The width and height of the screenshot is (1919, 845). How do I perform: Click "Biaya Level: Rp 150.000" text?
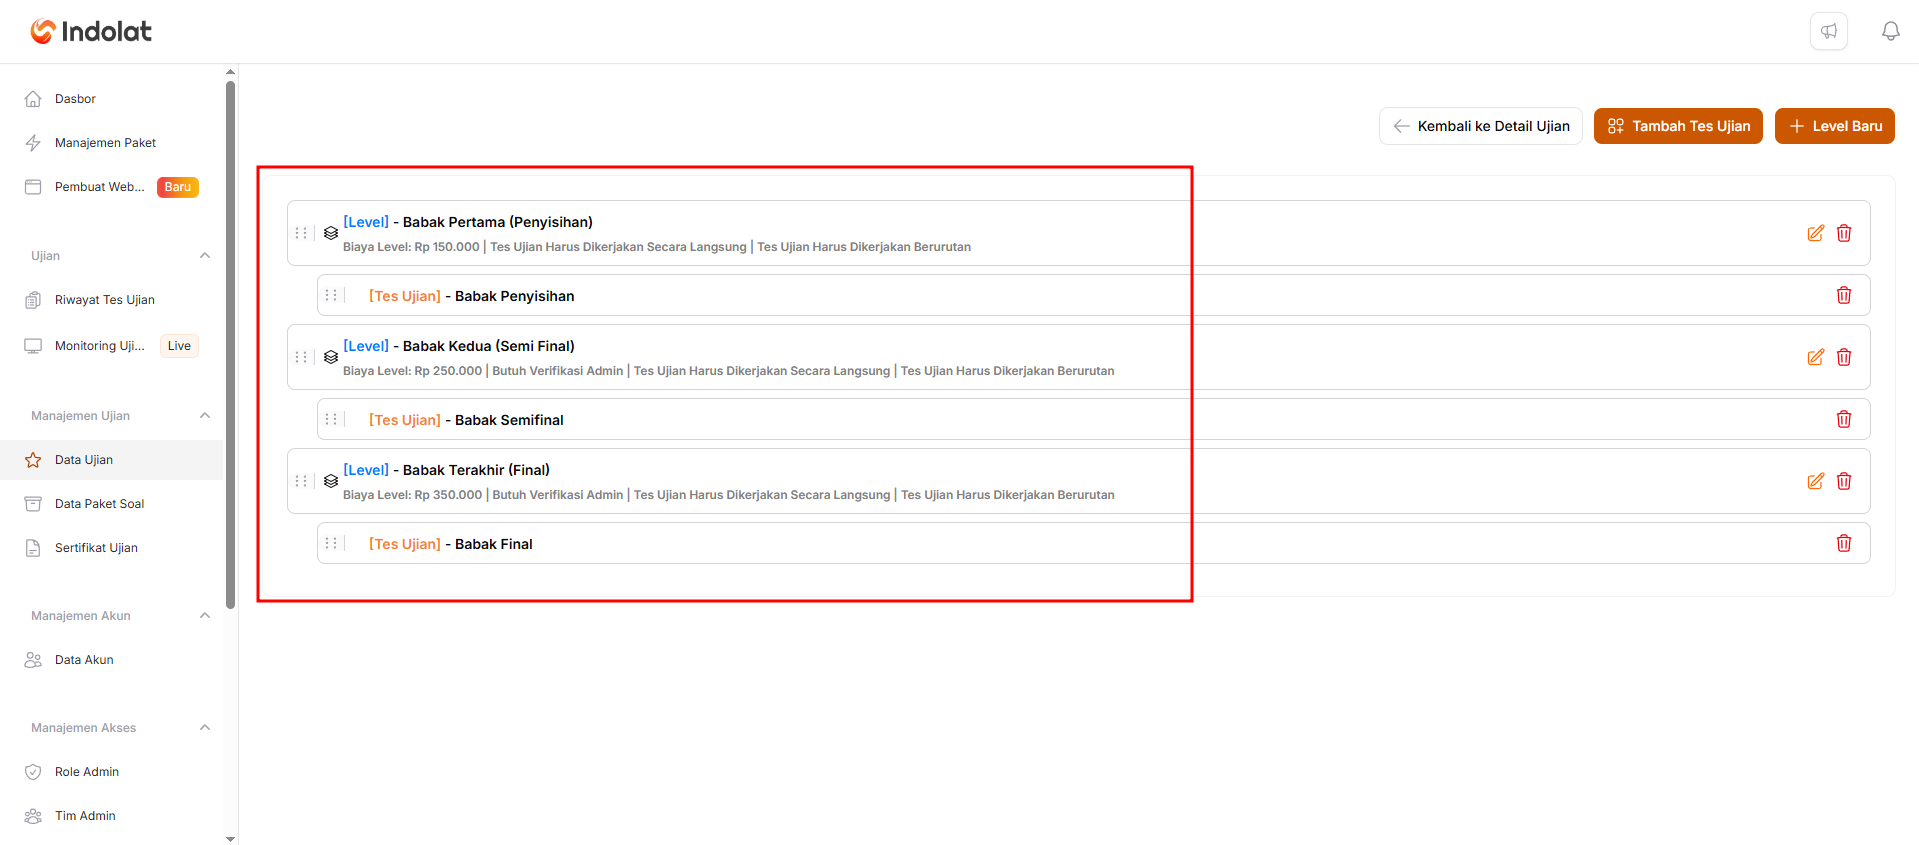(411, 247)
